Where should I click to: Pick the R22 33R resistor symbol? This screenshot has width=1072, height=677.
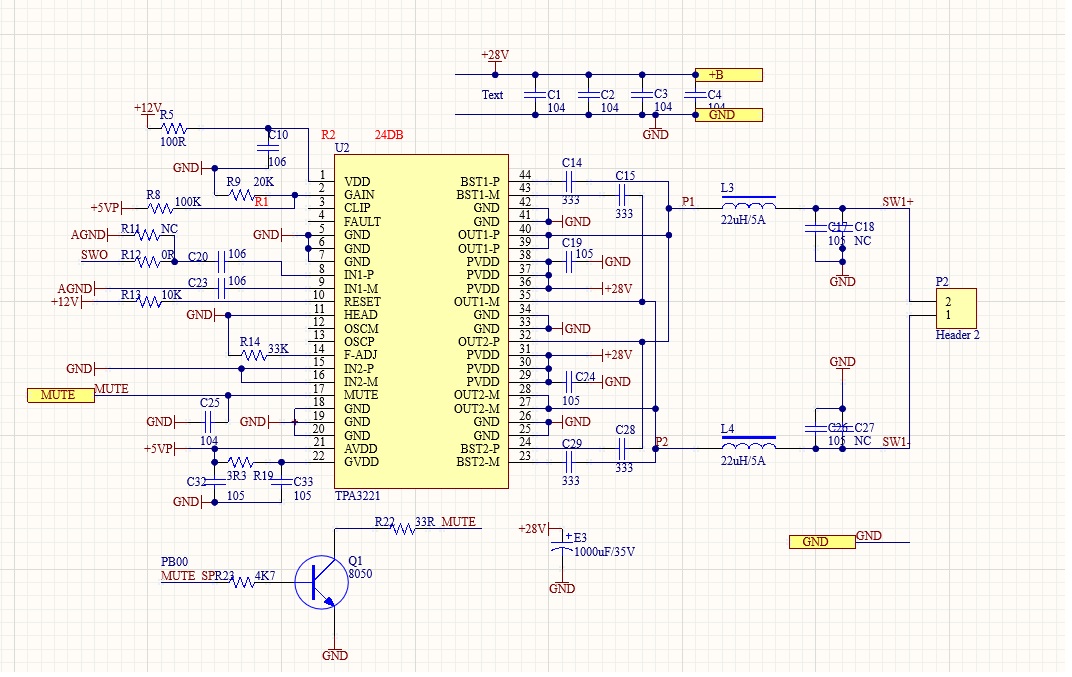click(402, 529)
